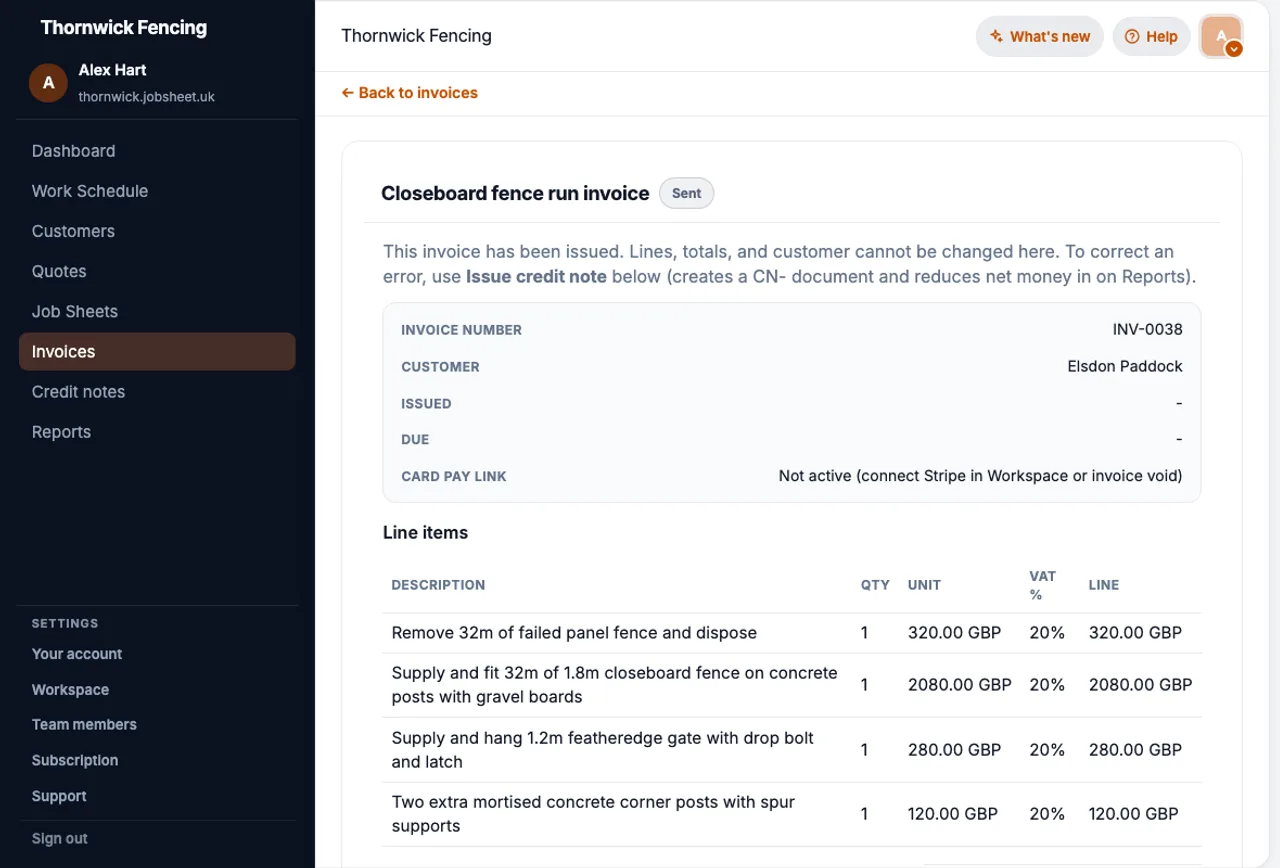Go to Work Schedule

(90, 191)
